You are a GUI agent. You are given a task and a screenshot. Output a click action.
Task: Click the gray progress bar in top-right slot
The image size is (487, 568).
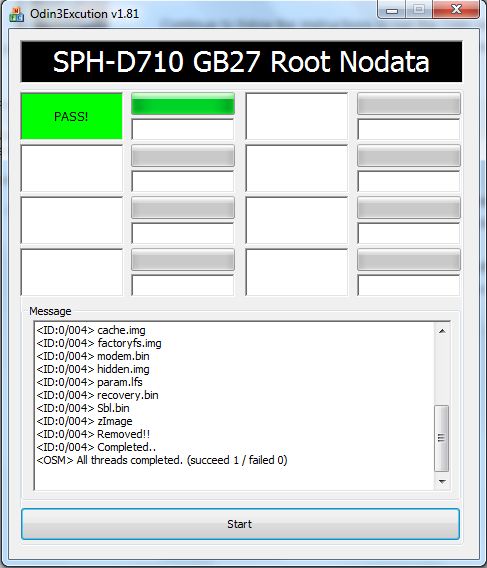point(409,104)
